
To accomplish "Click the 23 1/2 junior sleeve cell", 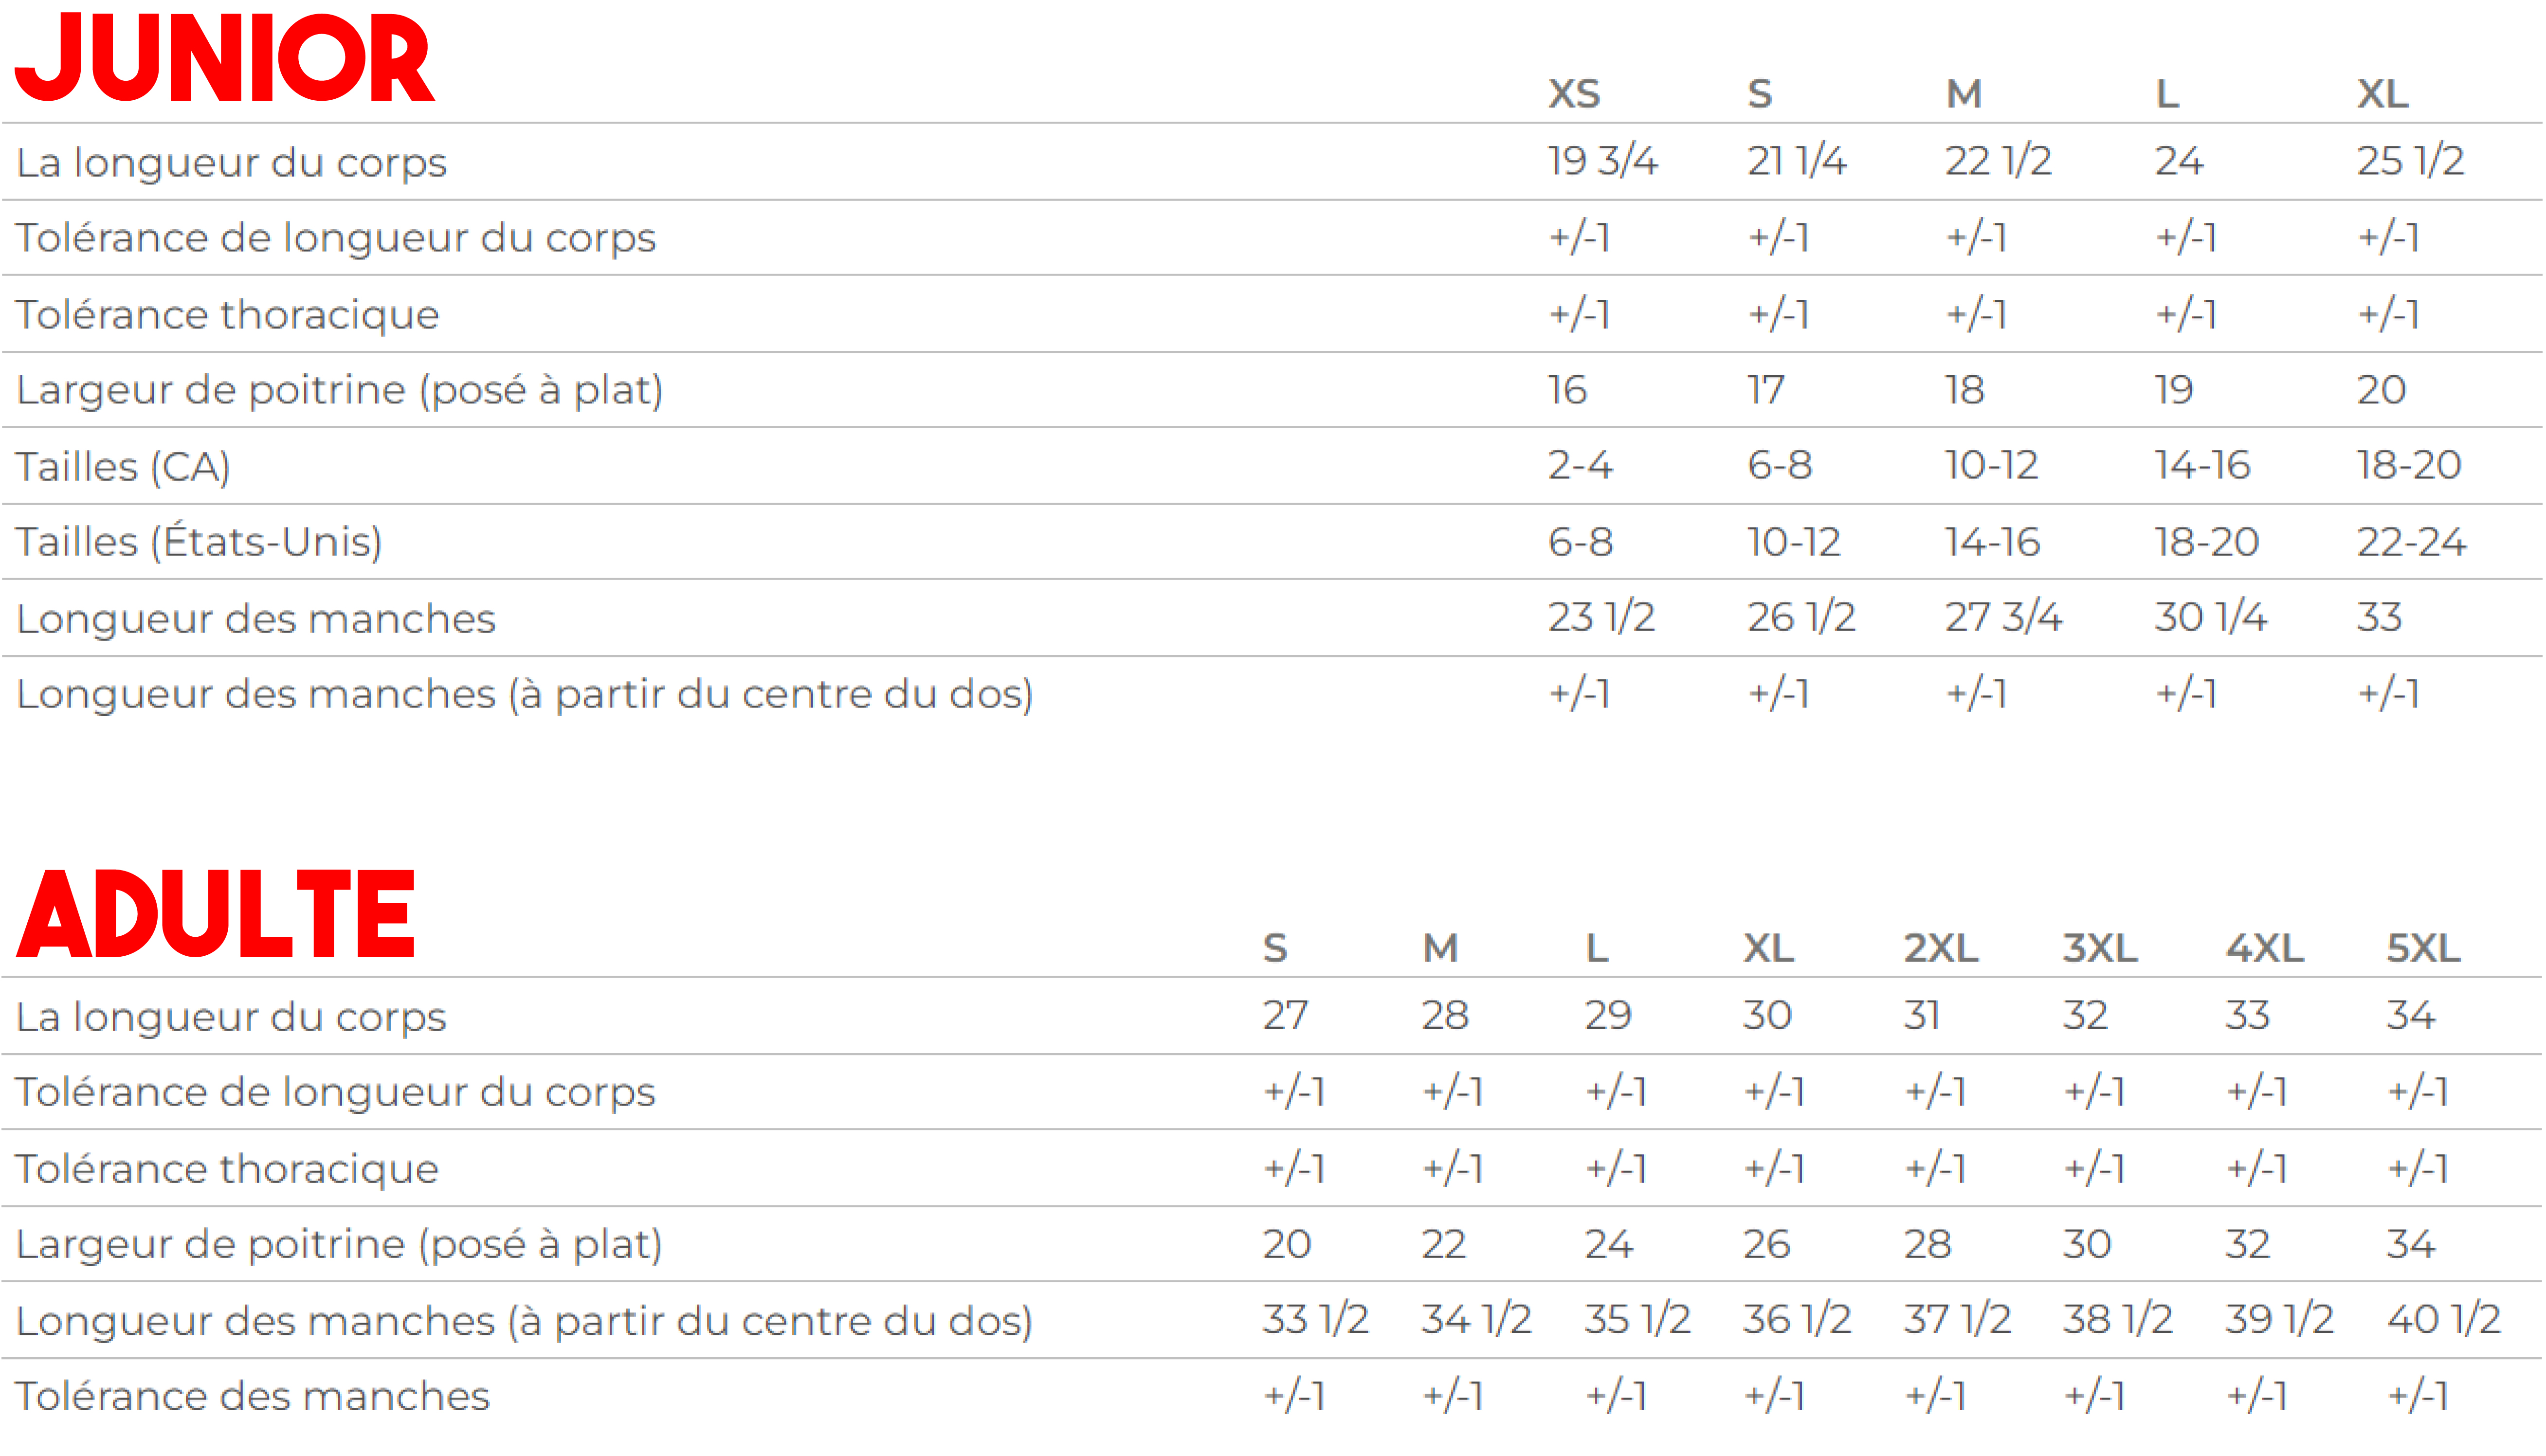I will click(1601, 617).
